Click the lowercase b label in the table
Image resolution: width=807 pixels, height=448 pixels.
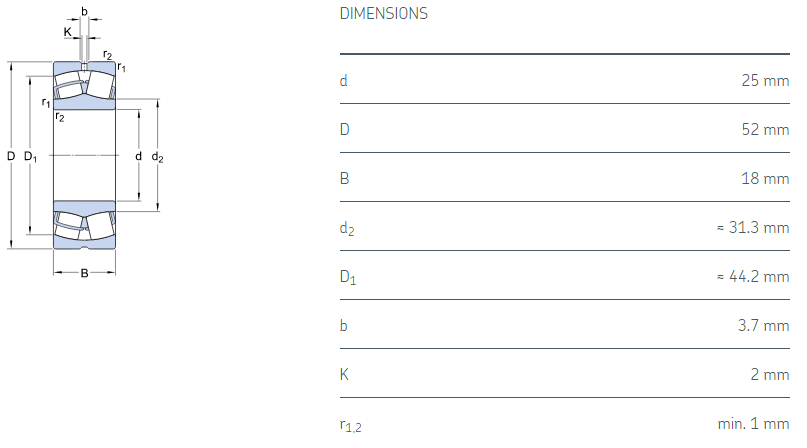344,326
